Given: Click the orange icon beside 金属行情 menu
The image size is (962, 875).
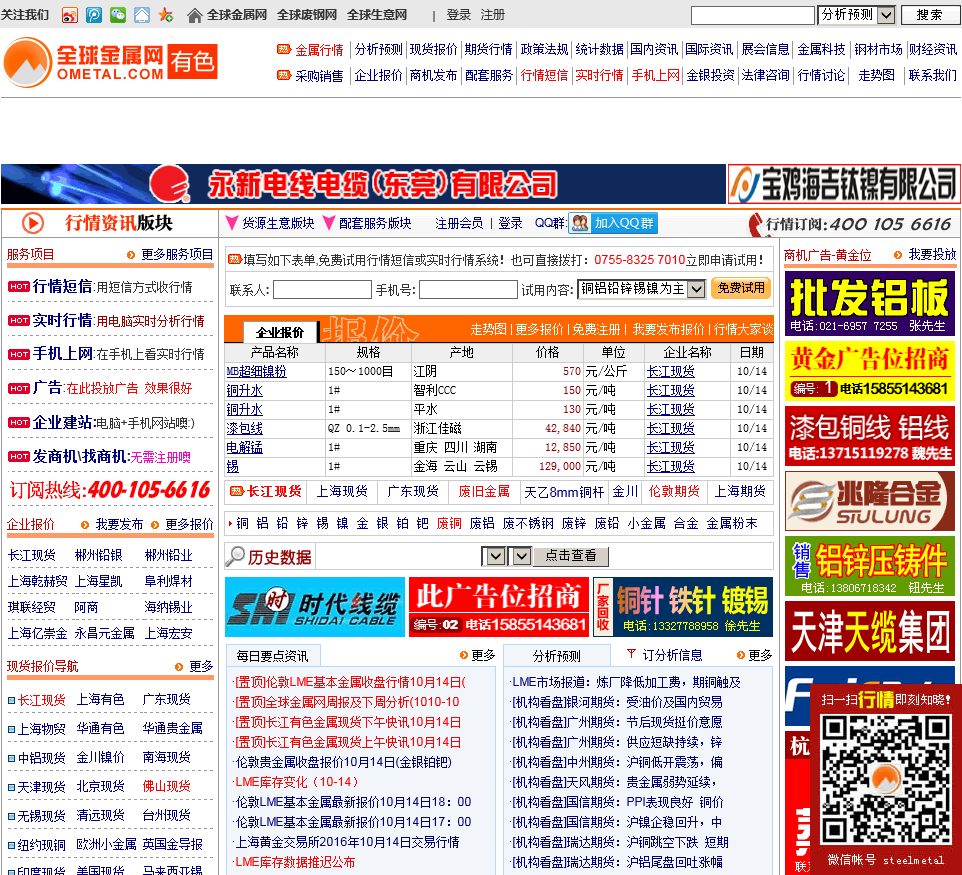Looking at the screenshot, I should tap(283, 49).
